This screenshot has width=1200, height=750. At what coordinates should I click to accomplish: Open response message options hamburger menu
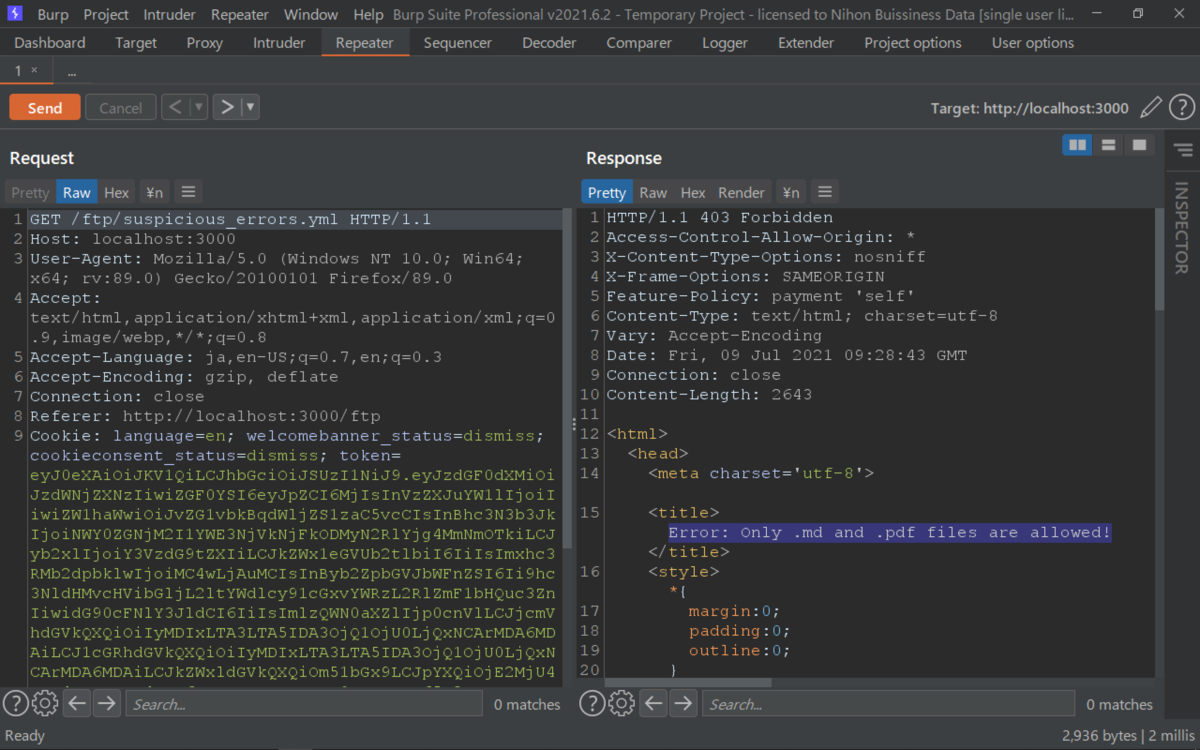(824, 192)
